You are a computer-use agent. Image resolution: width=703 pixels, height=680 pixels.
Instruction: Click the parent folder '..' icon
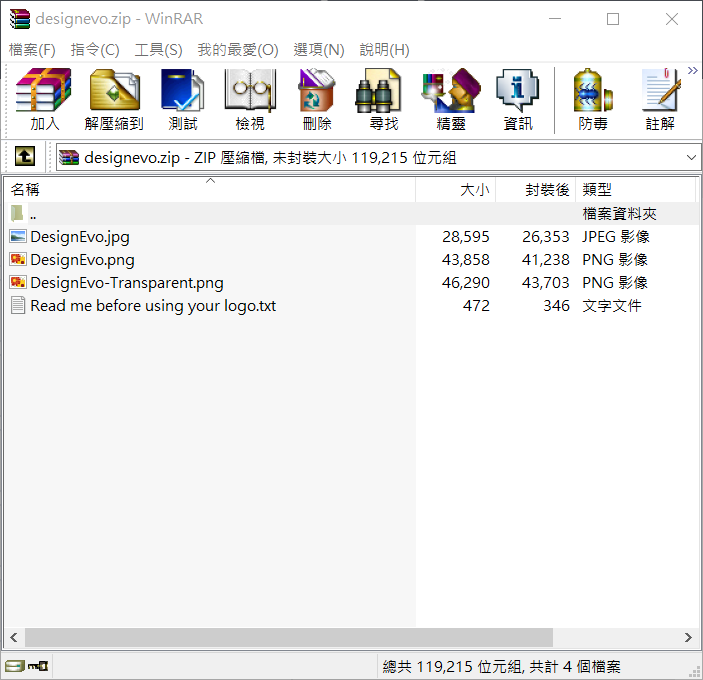point(17,213)
